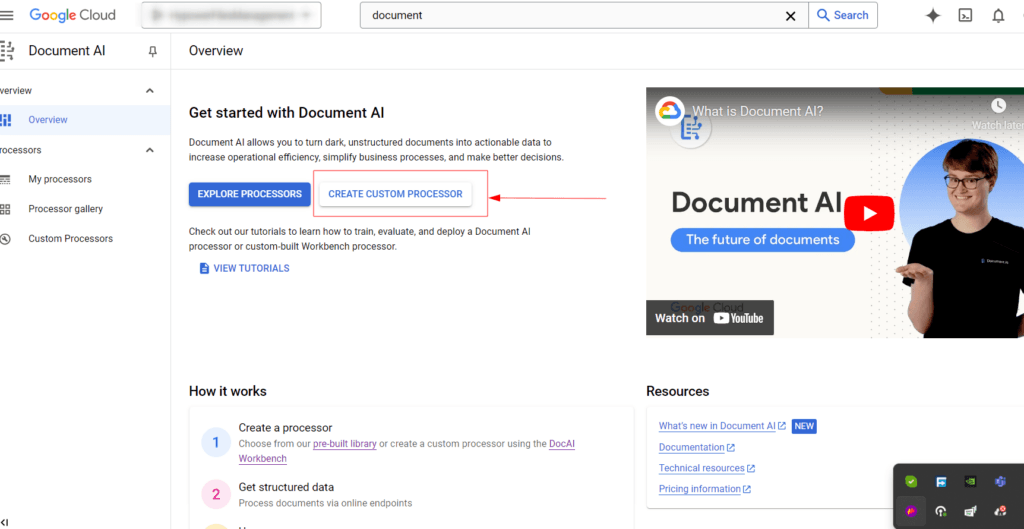
Task: Open the hamburger navigation menu
Action: 7,16
